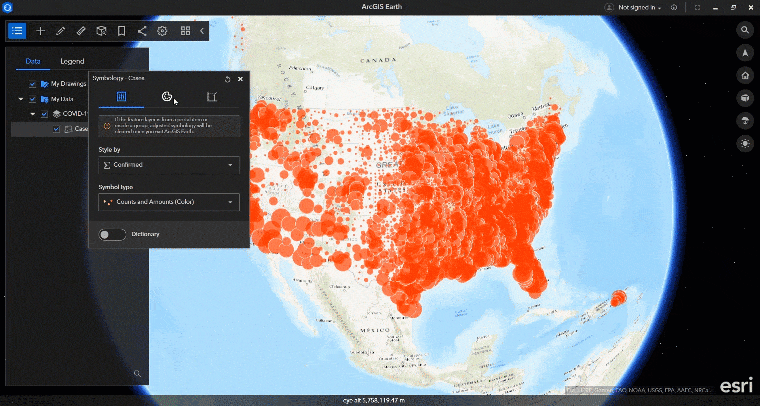Reset symbology with the undo icon
The image size is (760, 406).
coord(227,78)
